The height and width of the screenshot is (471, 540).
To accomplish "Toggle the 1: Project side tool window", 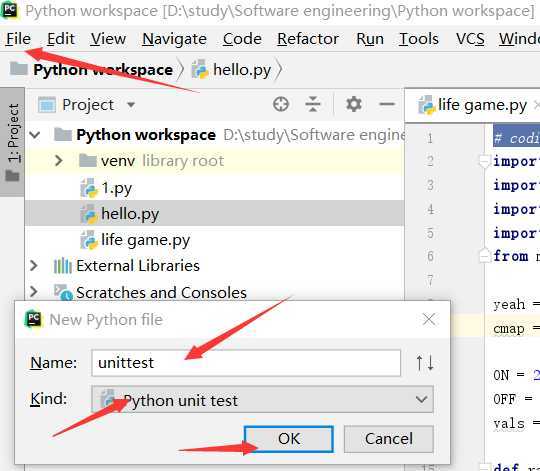I will [12, 142].
